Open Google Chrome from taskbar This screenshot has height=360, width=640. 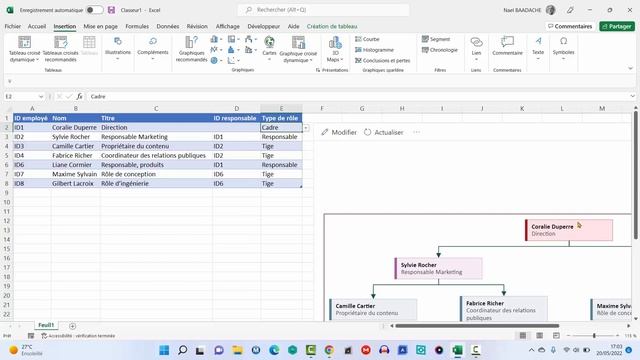tap(329, 350)
